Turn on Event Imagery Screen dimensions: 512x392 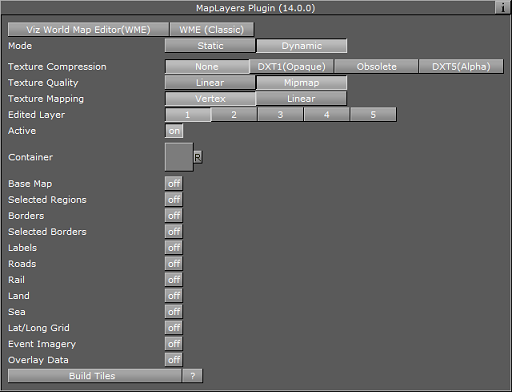click(x=174, y=344)
